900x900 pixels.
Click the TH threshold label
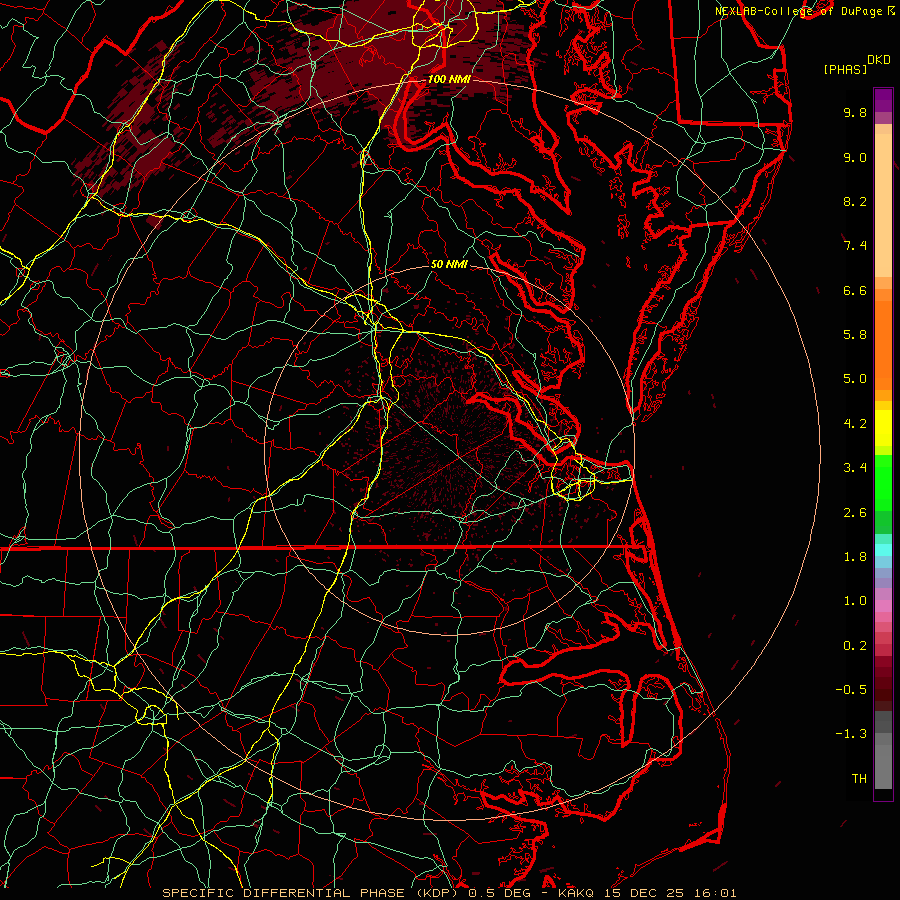click(859, 779)
